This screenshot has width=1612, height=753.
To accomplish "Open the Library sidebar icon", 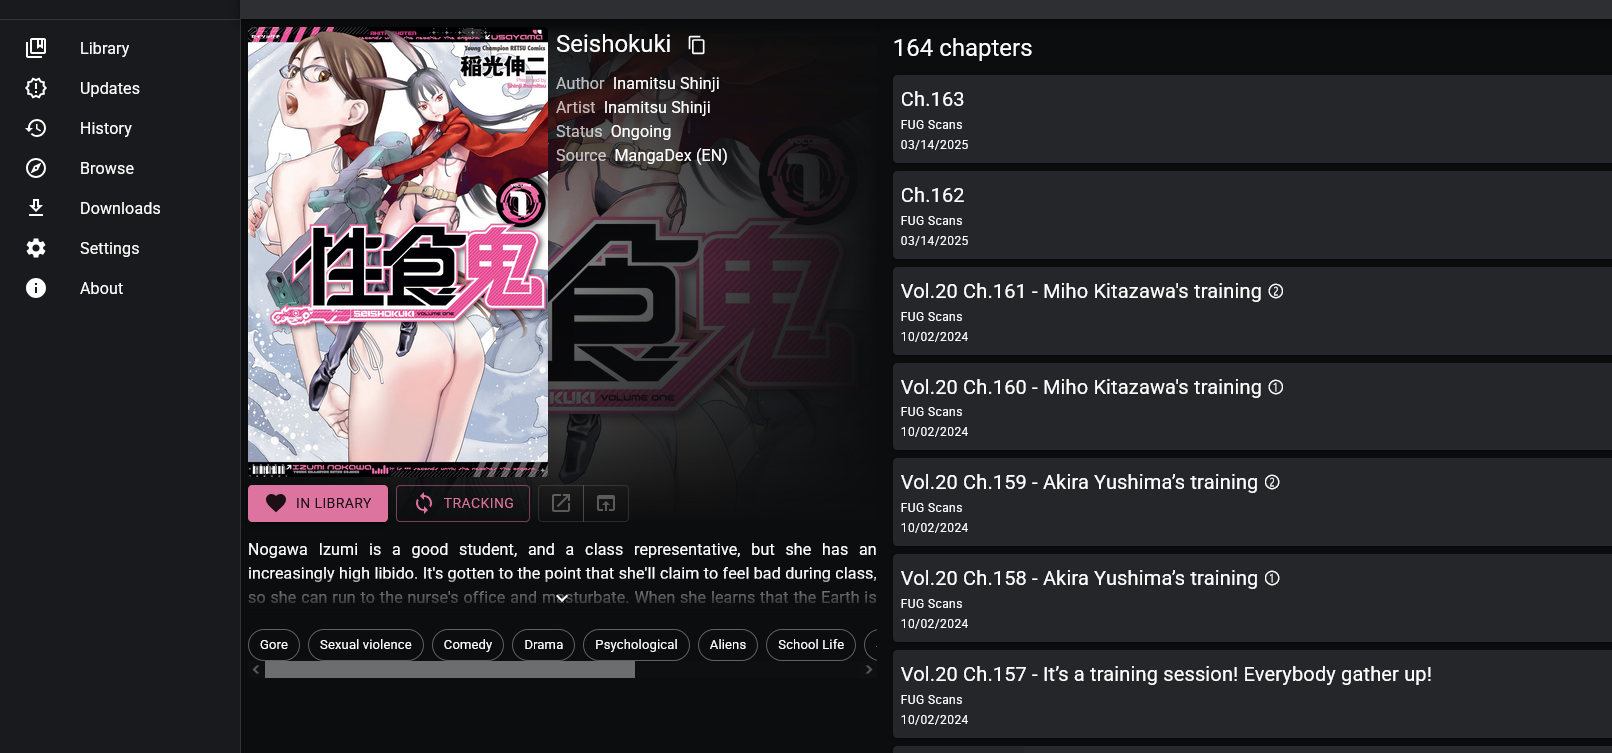I will tap(36, 48).
